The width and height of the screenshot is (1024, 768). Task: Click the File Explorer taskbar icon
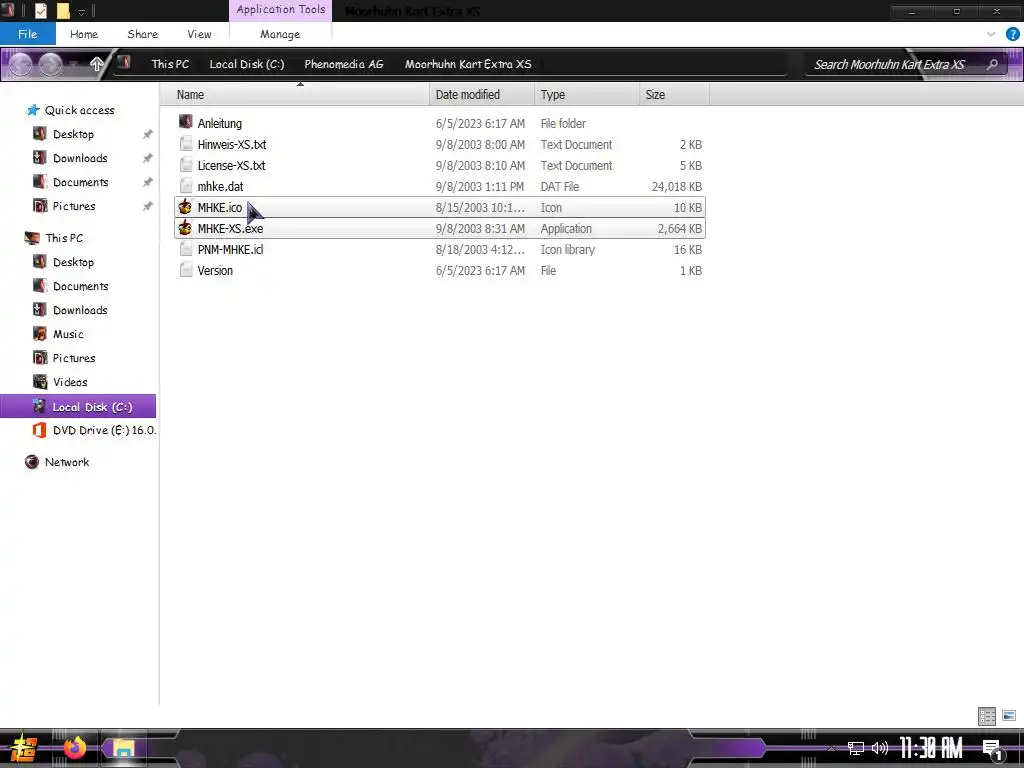point(123,747)
